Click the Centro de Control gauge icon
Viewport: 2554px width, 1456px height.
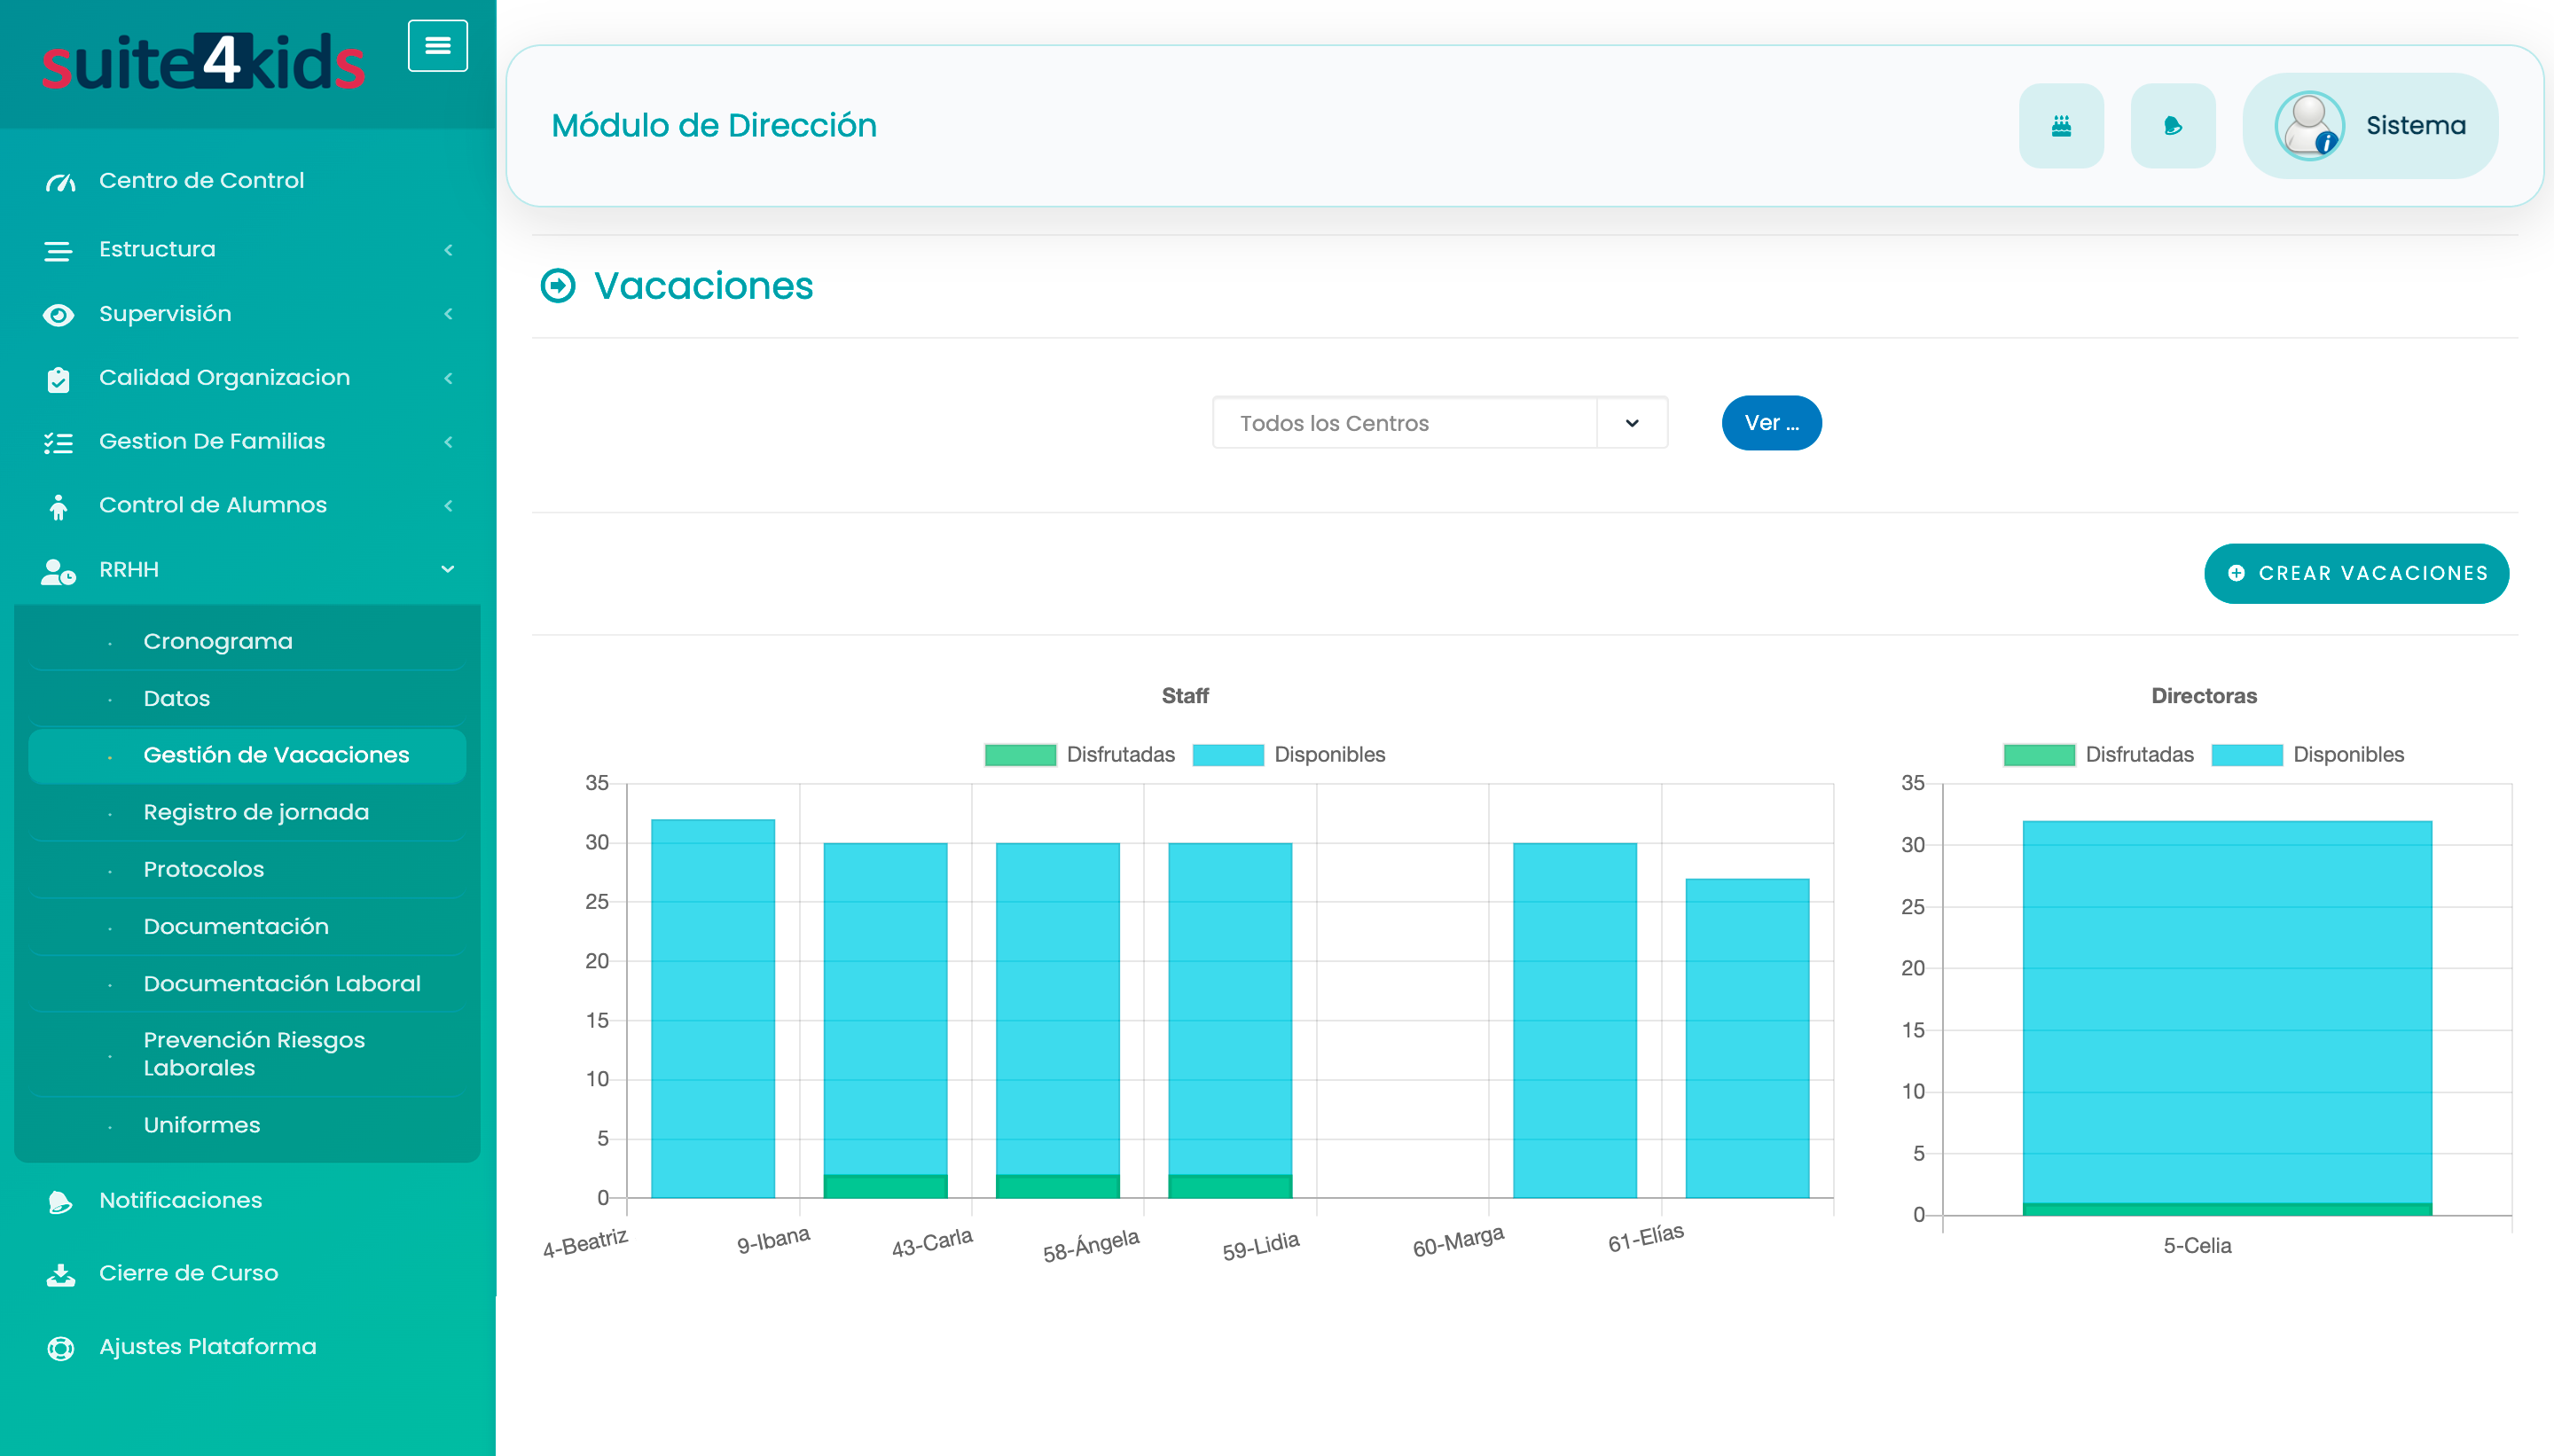tap(60, 182)
